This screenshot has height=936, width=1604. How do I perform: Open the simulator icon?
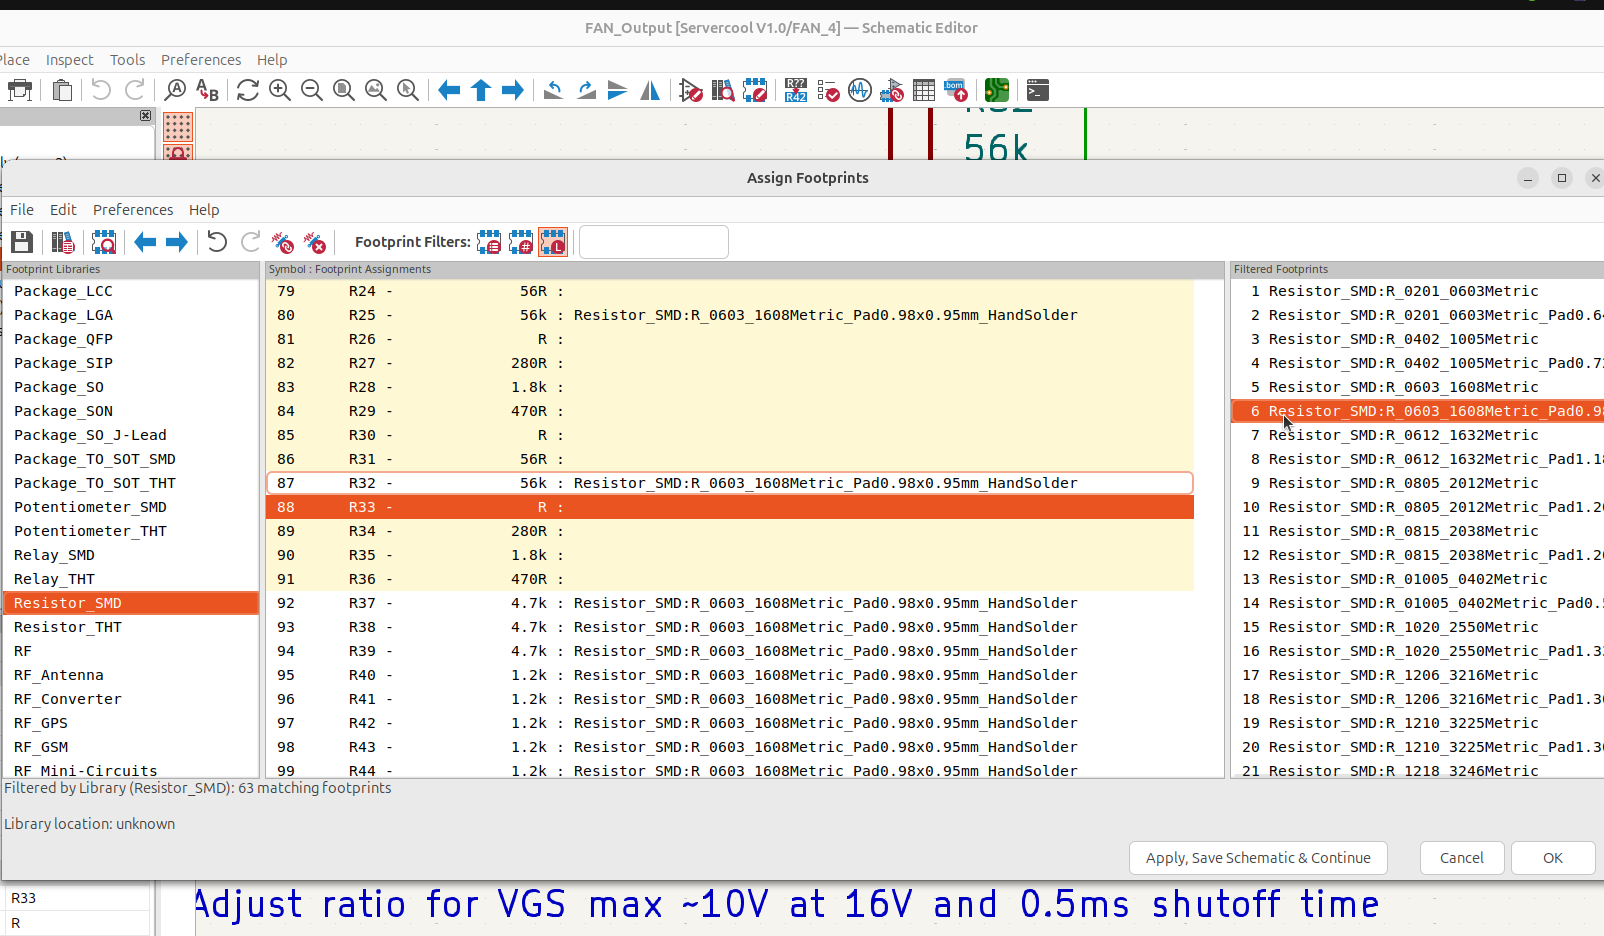pyautogui.click(x=860, y=91)
